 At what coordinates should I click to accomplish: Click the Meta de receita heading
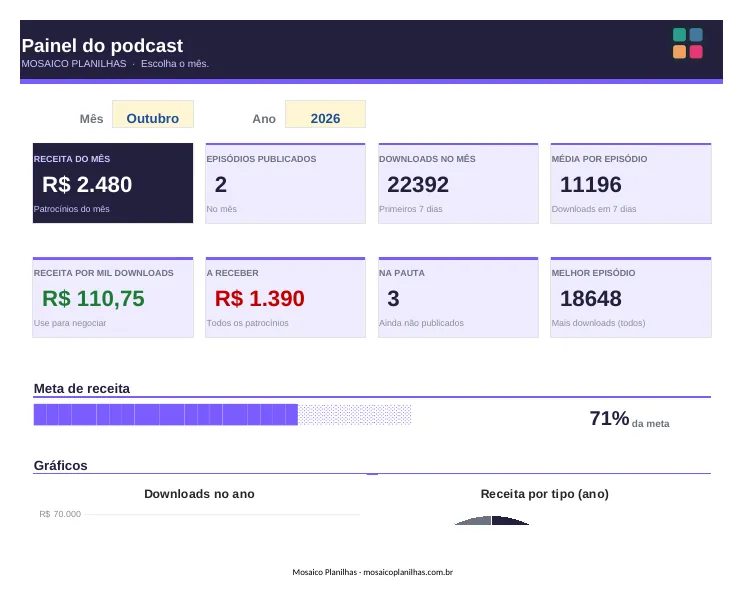(x=82, y=389)
